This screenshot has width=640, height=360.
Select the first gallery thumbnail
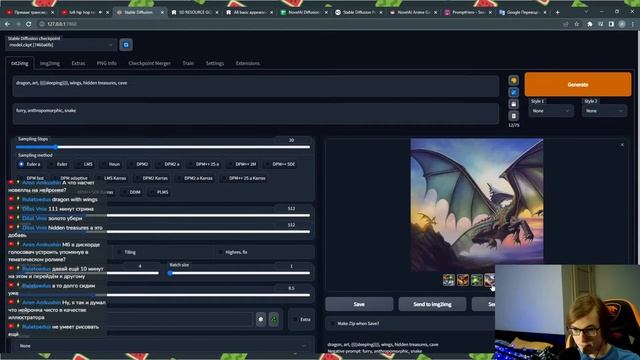[449, 280]
